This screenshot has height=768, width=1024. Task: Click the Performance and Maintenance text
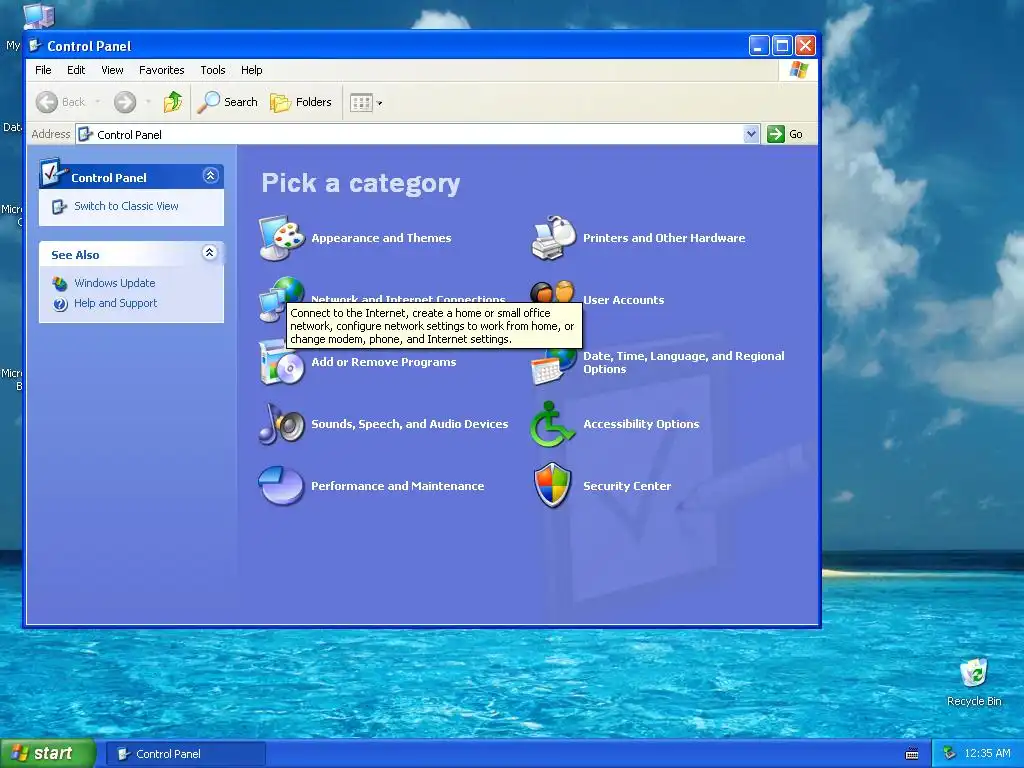[x=398, y=486]
